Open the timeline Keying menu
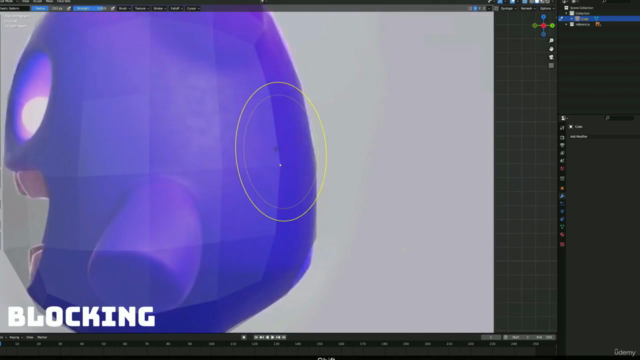This screenshot has width=640, height=360. 16,337
